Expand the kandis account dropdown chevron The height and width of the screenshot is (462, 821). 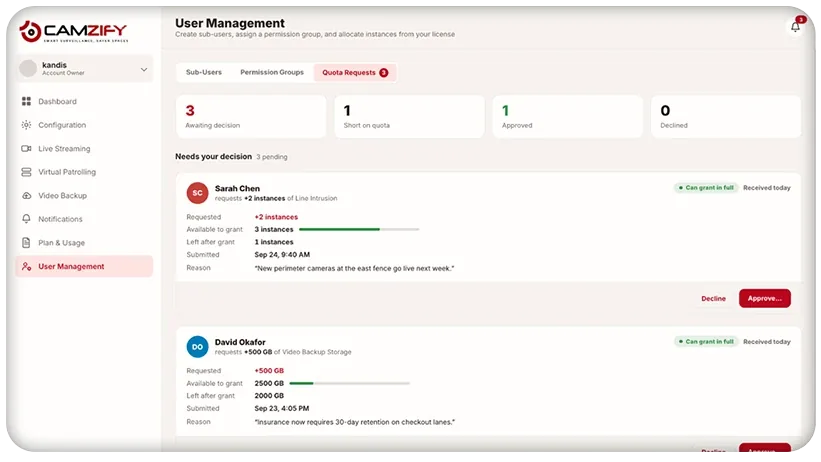pyautogui.click(x=143, y=69)
